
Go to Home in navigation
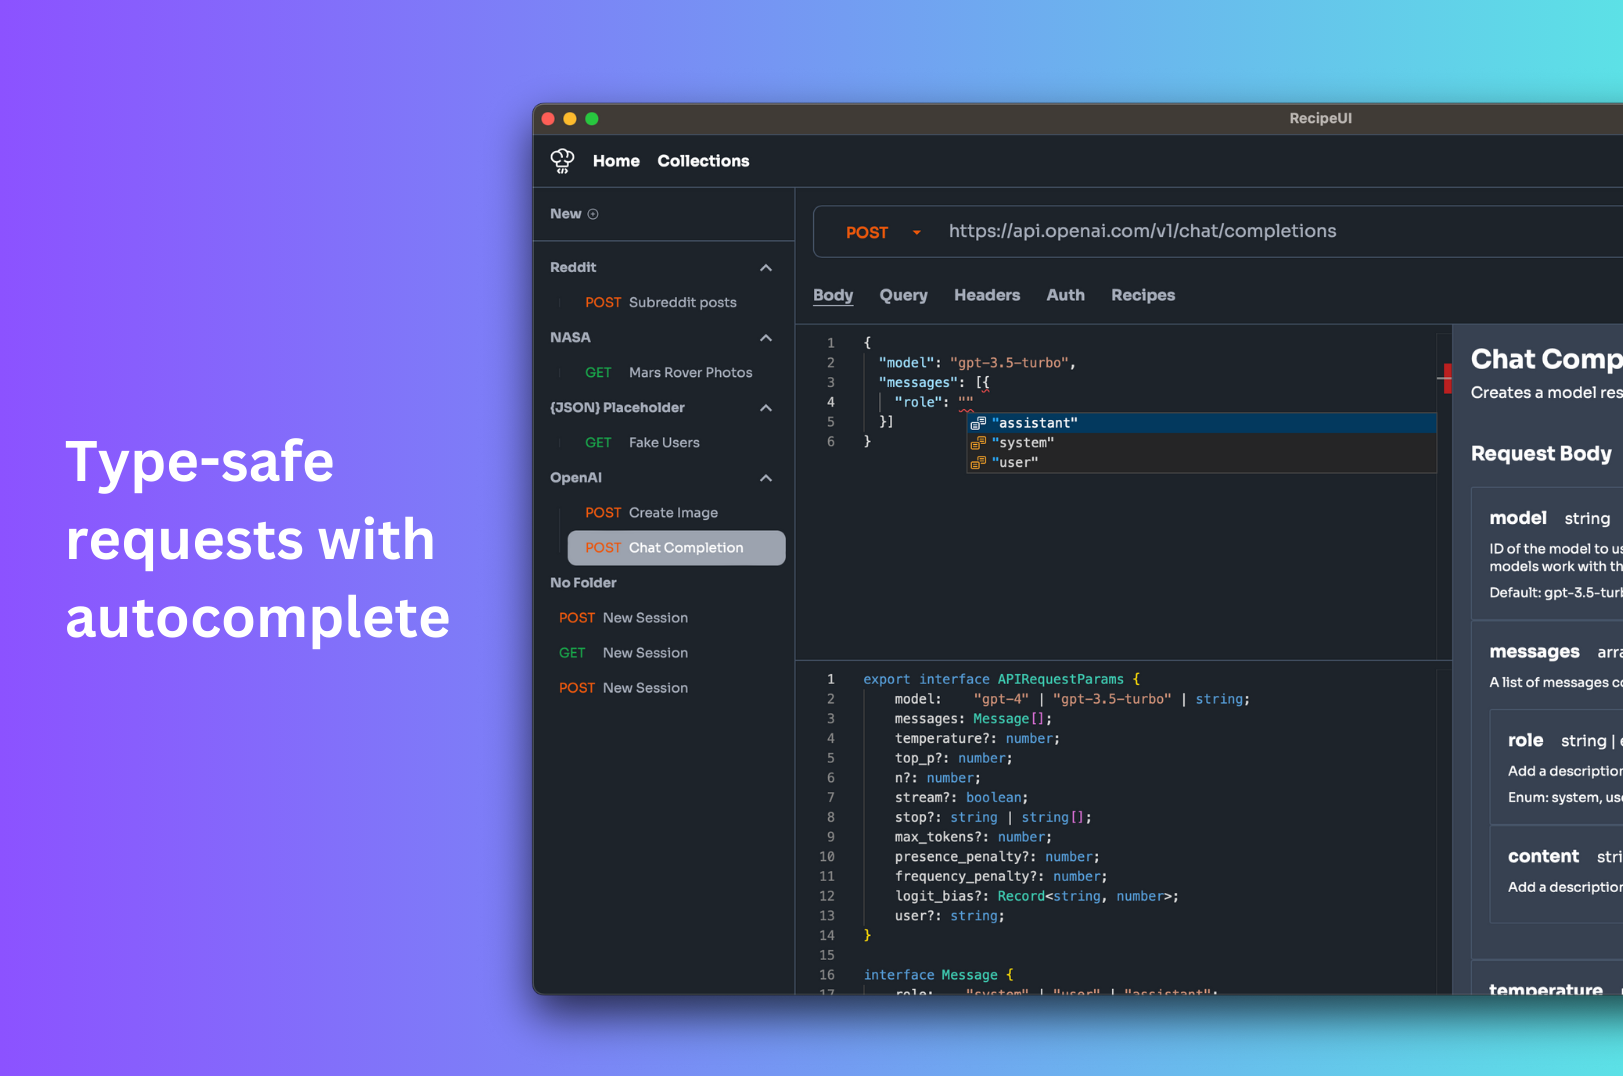pyautogui.click(x=616, y=161)
